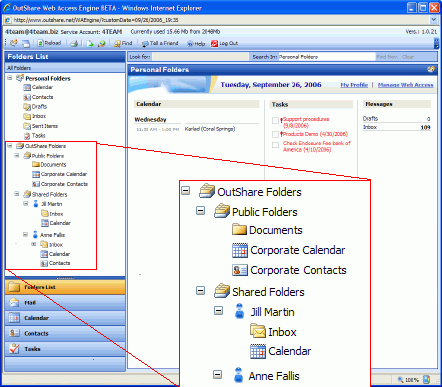Click into the Look for search field

click(201, 57)
